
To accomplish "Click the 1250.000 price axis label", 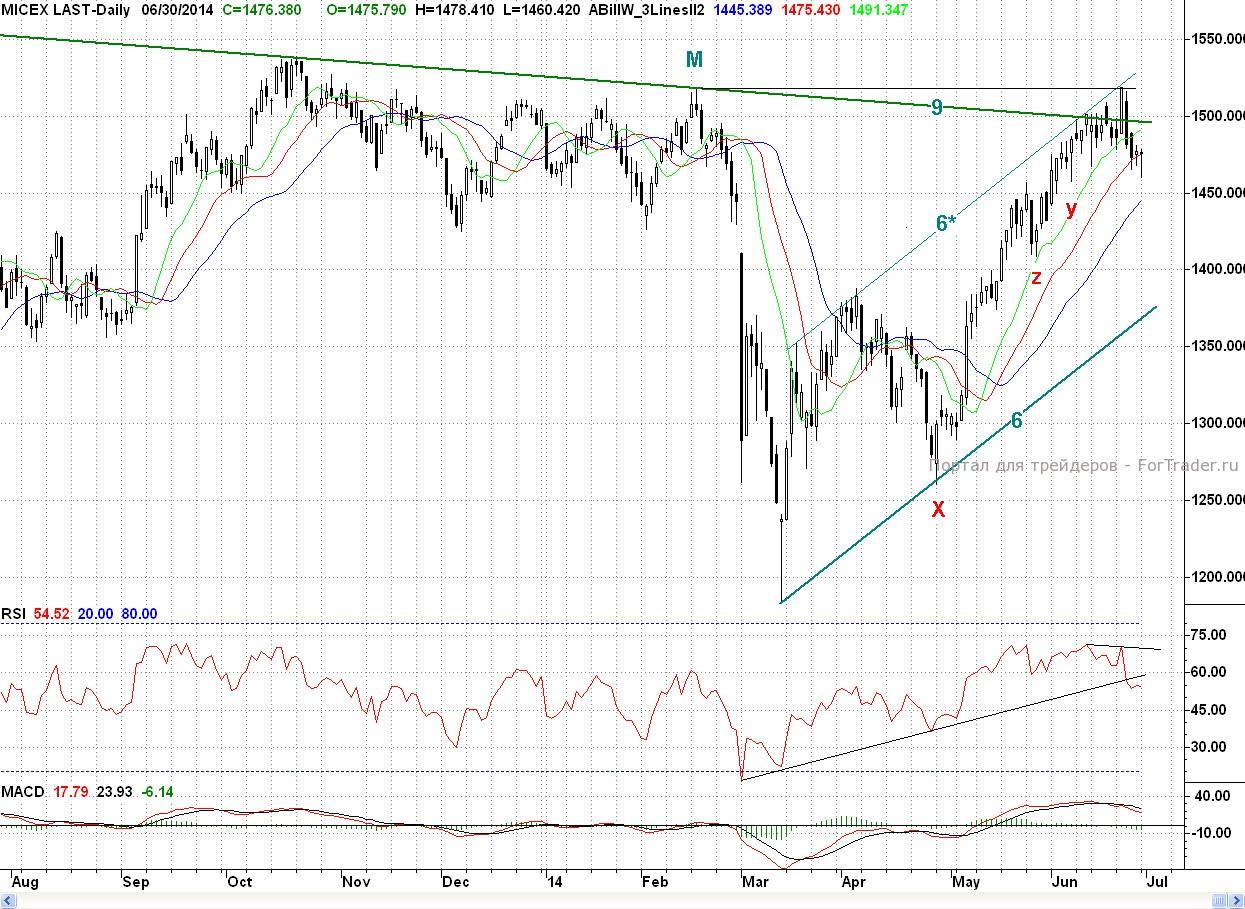I will (x=1217, y=500).
